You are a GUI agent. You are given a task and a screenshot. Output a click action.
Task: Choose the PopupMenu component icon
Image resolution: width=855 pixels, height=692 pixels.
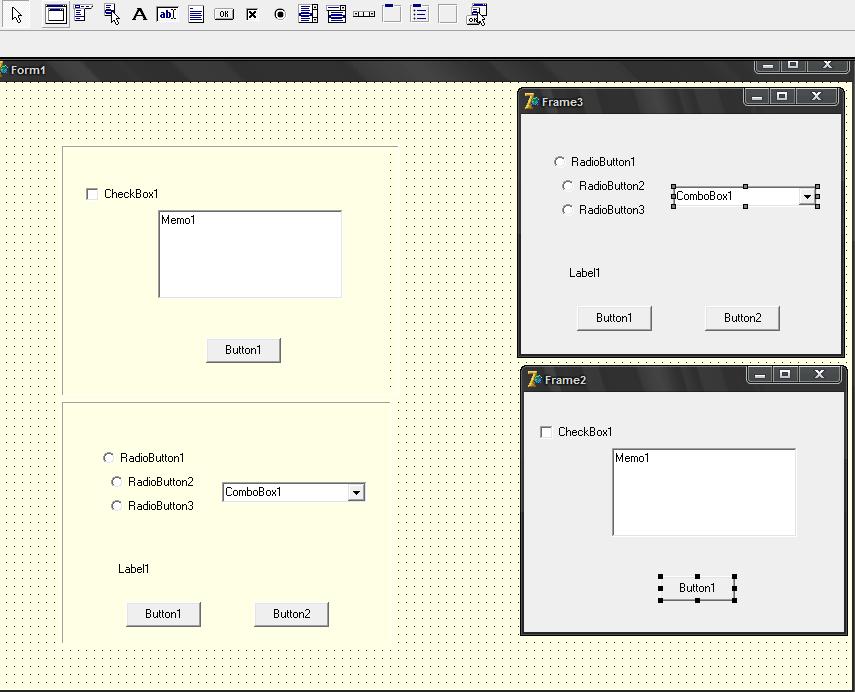[112, 14]
